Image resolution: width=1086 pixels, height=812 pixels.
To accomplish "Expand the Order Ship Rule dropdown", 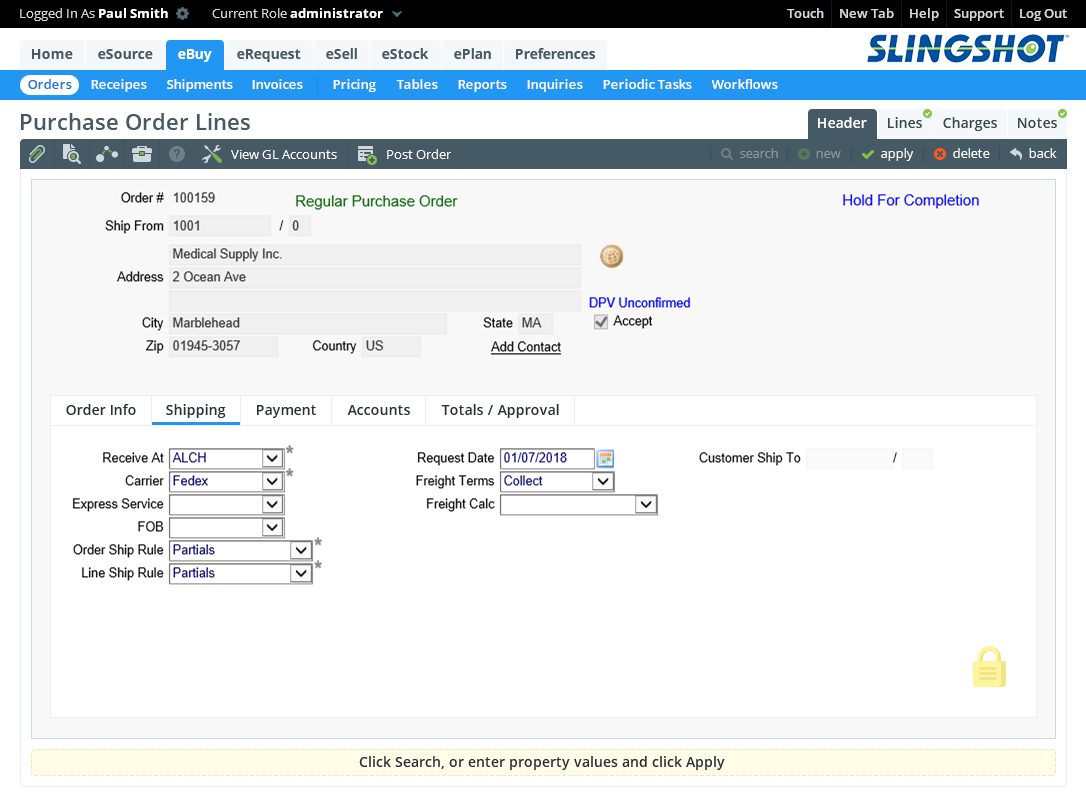I will tap(300, 550).
